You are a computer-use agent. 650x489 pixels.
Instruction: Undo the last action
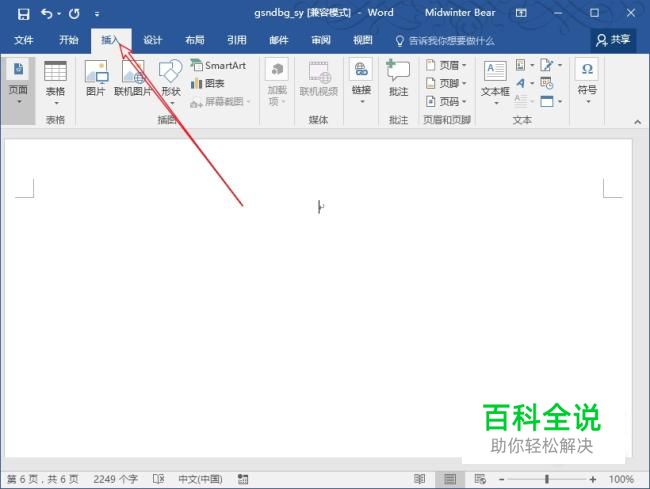click(46, 14)
